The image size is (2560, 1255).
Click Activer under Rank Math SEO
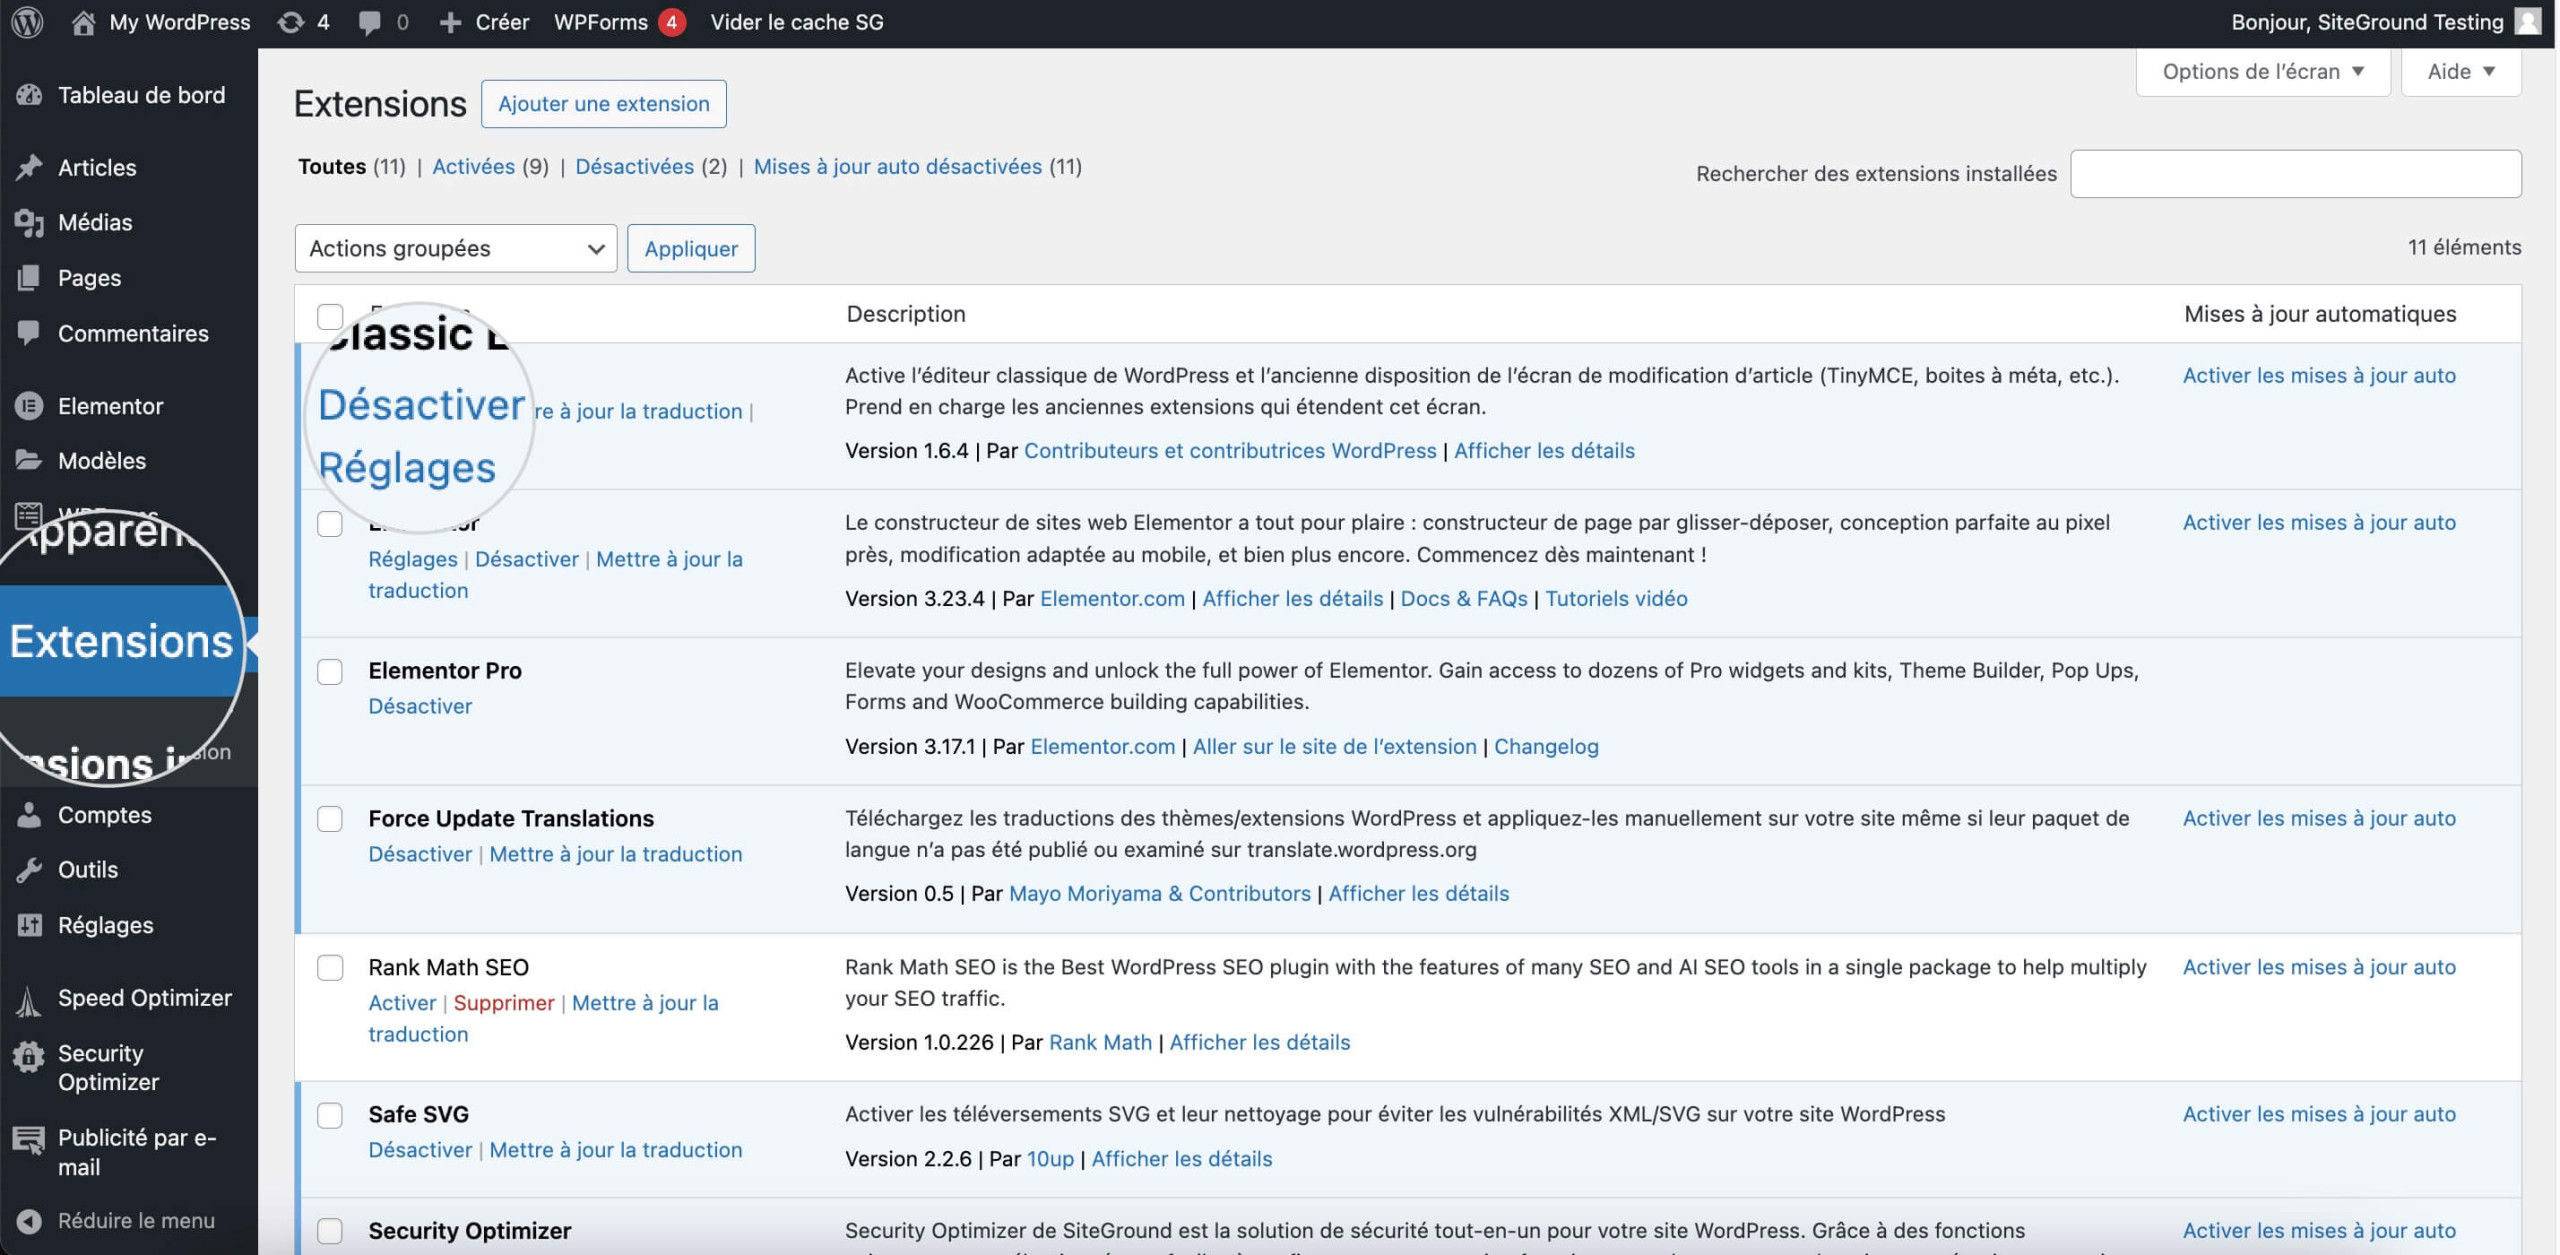[402, 1003]
